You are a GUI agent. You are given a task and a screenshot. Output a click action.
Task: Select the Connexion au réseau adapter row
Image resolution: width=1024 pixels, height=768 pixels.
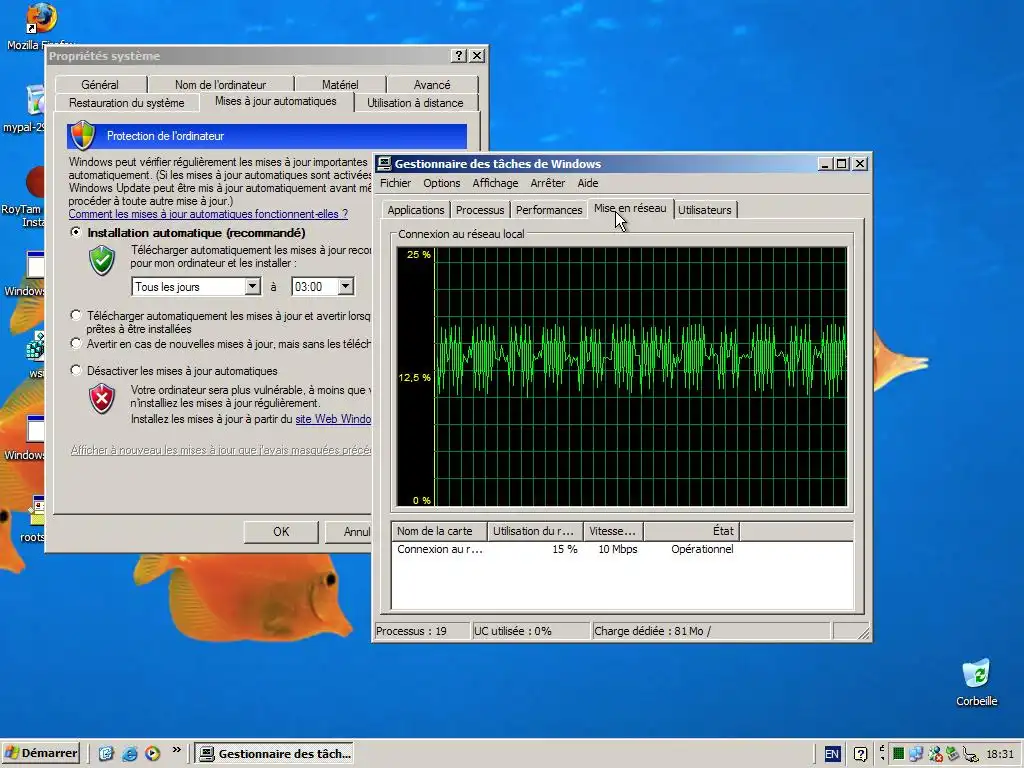[622, 549]
